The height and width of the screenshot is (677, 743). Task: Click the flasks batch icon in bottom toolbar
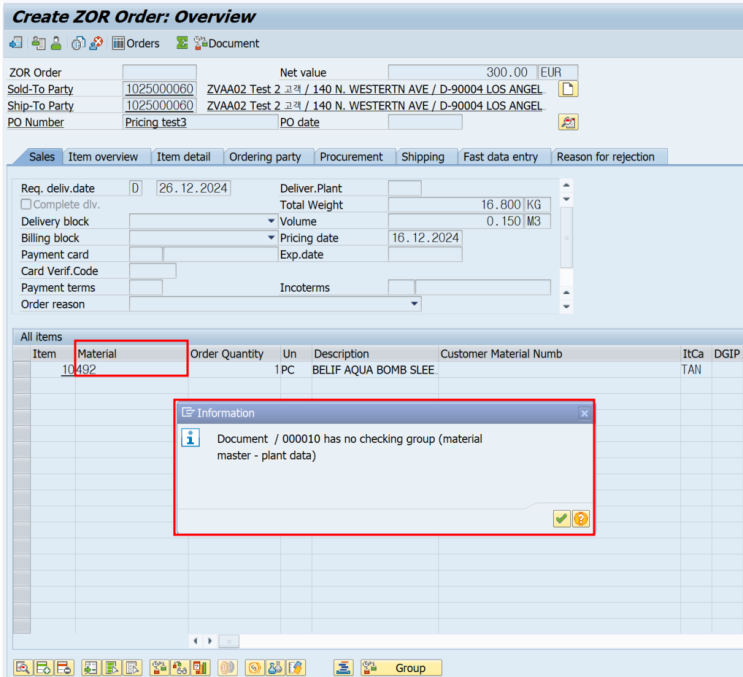pos(275,668)
